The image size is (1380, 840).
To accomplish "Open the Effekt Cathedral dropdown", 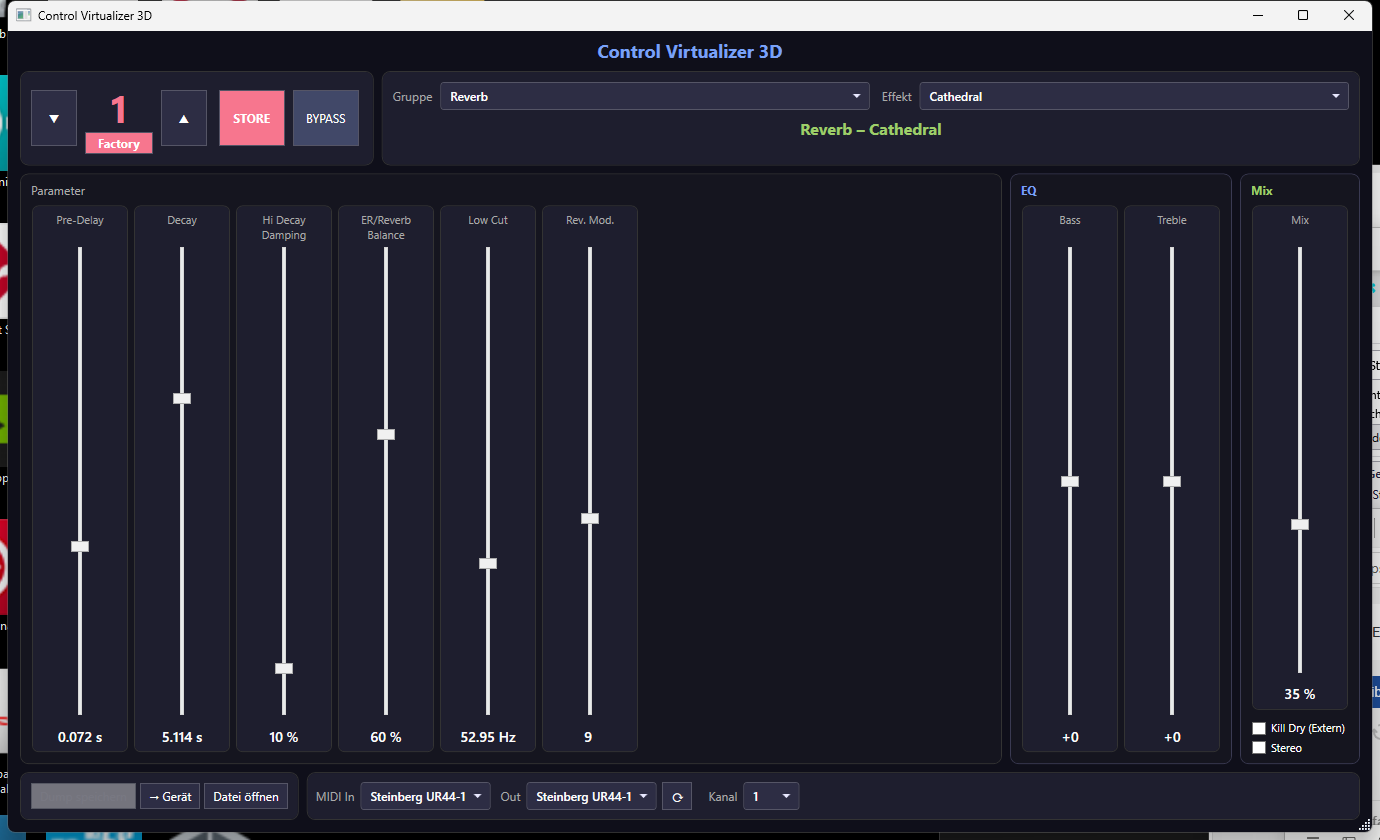I will pos(1134,97).
